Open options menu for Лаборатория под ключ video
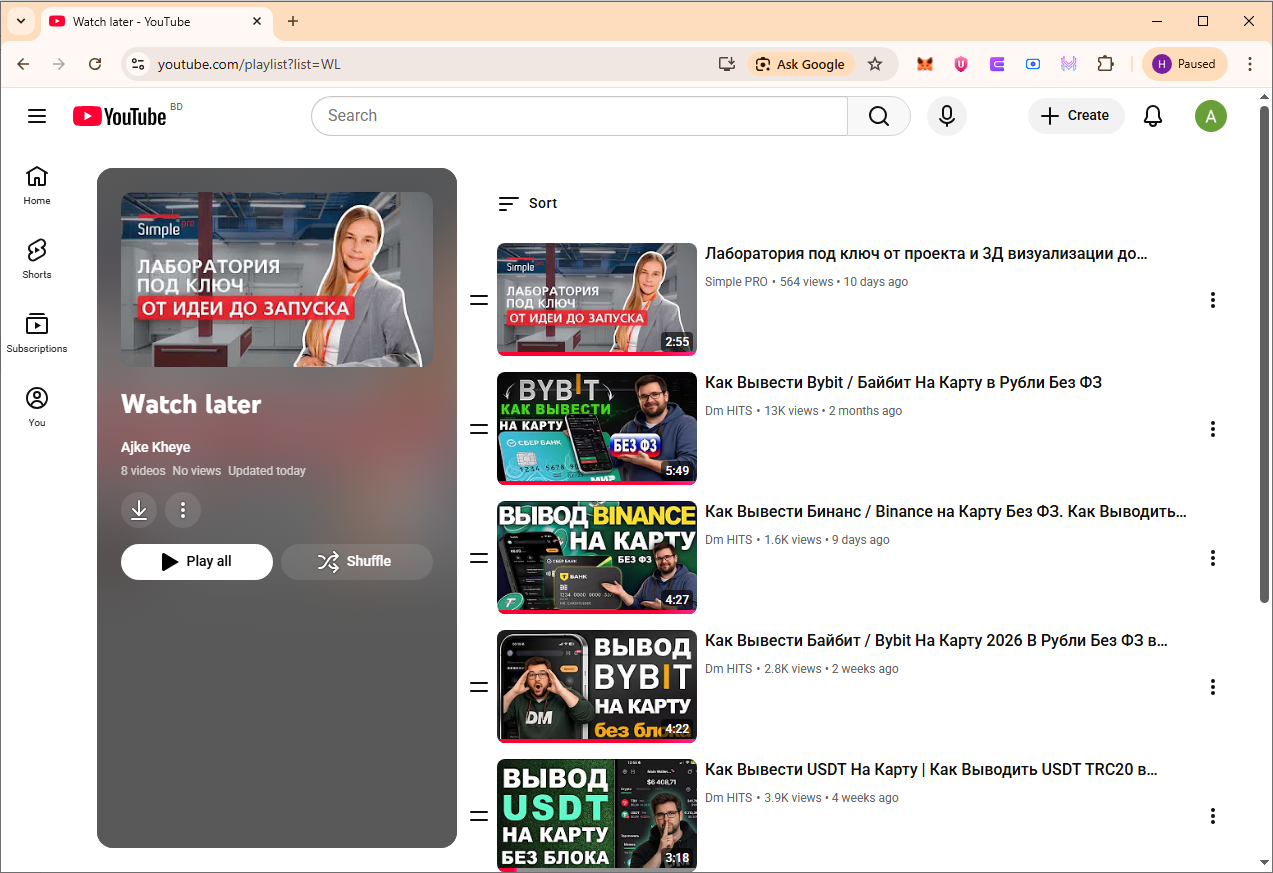Screen dimensions: 1273x873 [x=1213, y=300]
